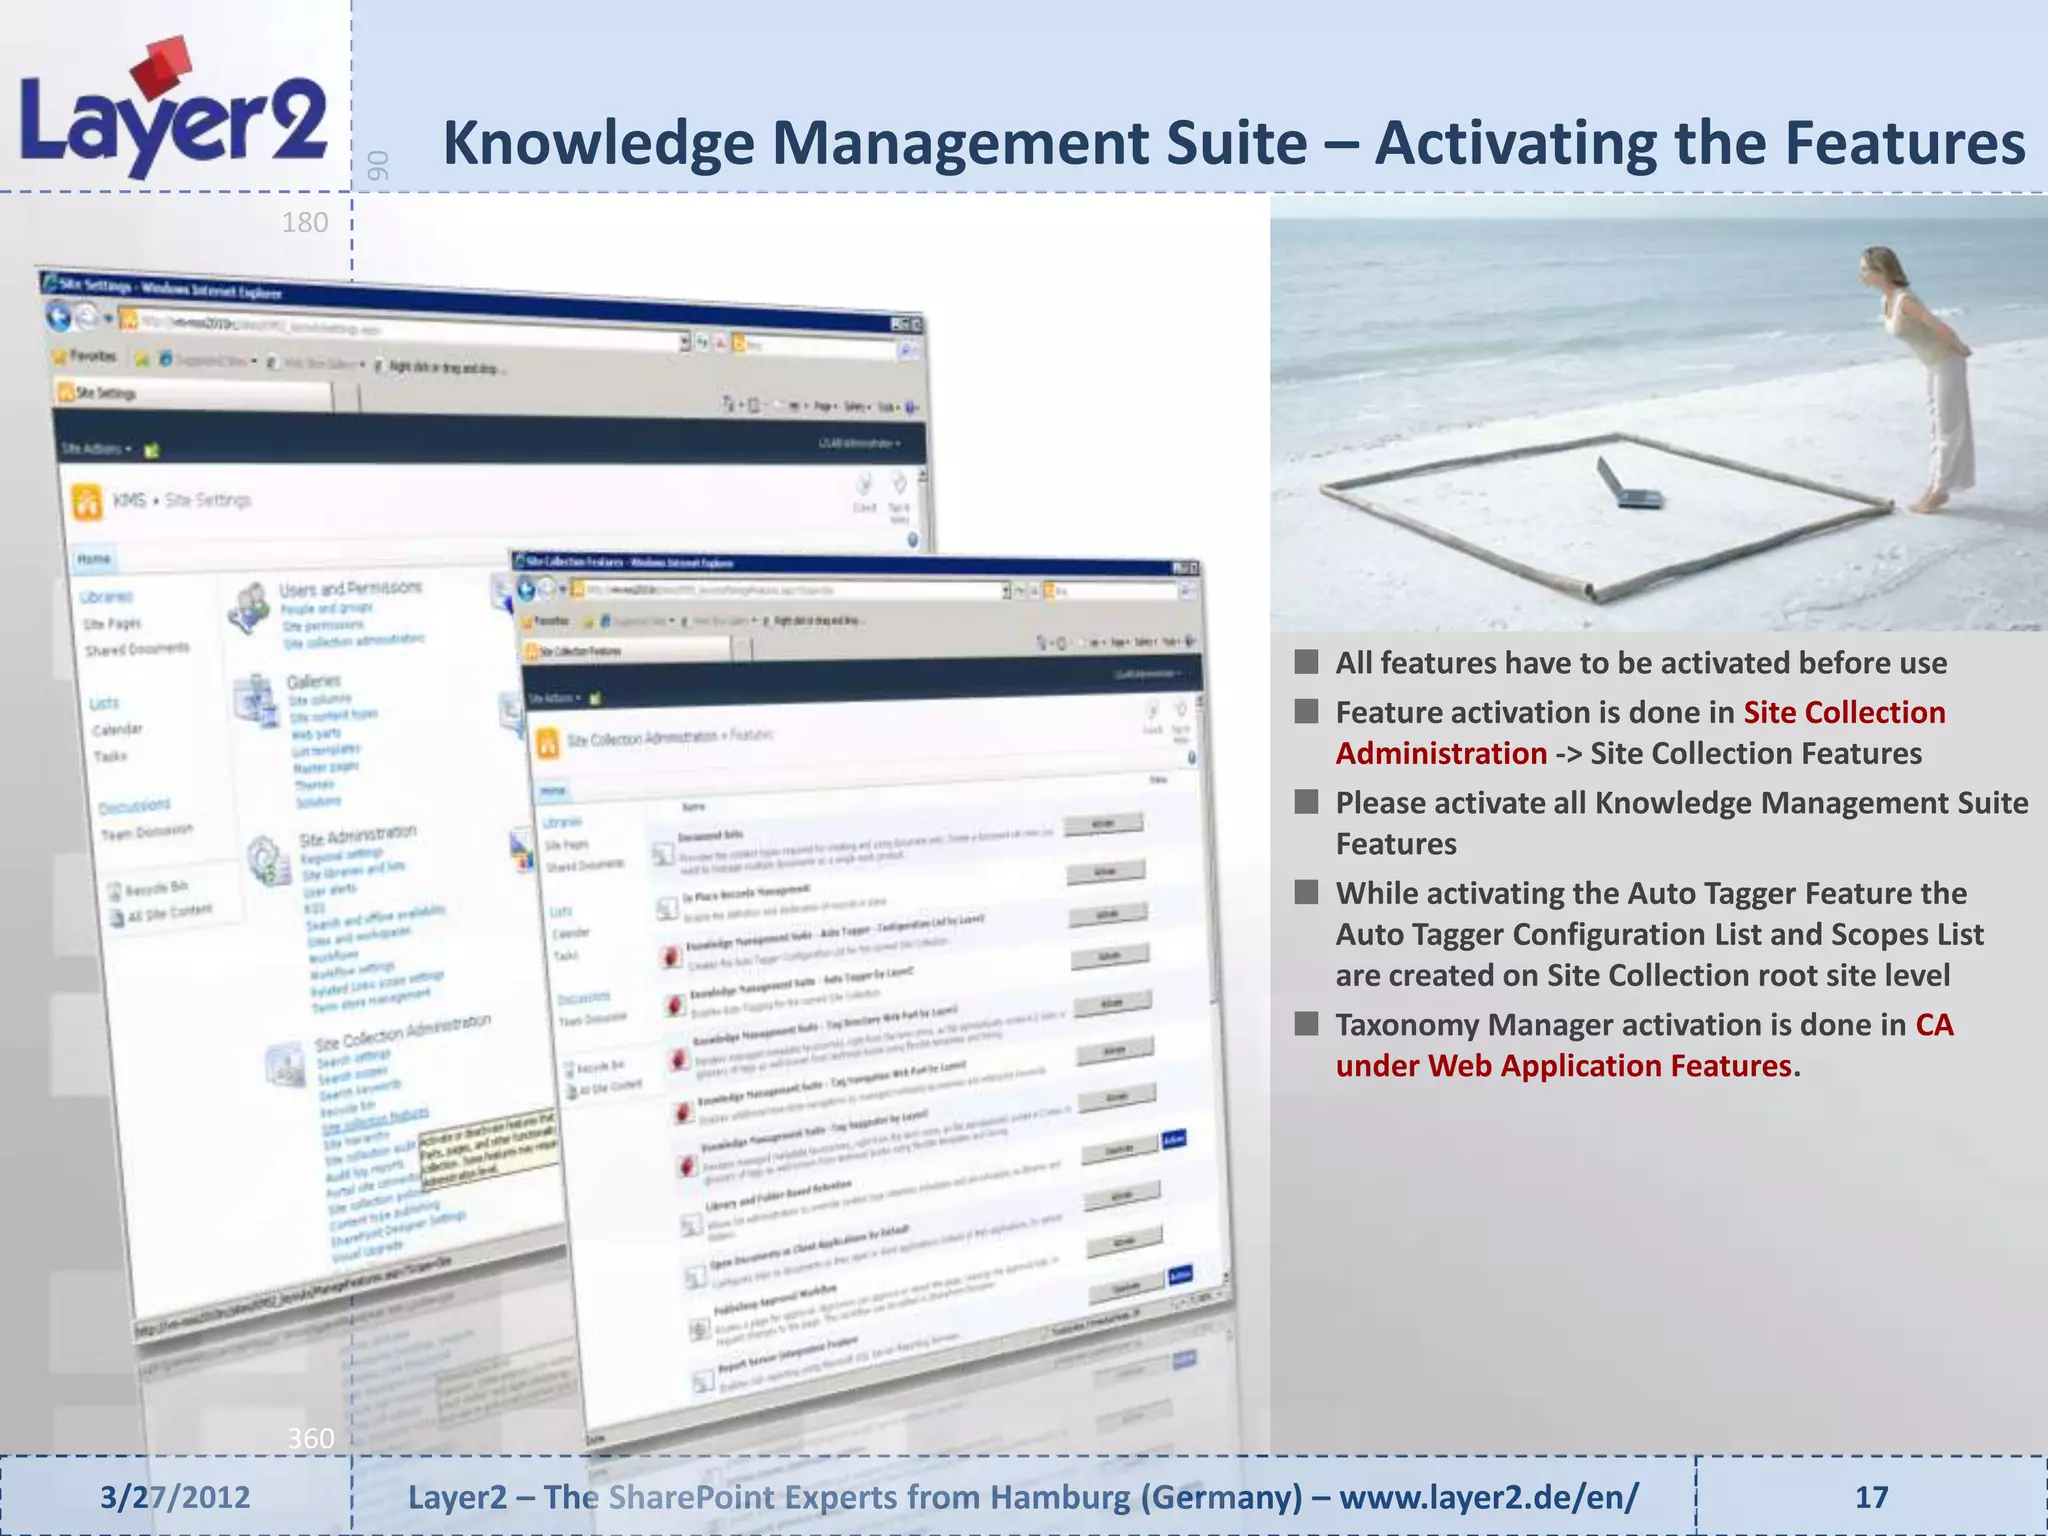The width and height of the screenshot is (2048, 1536).
Task: Open Favorites in the Site Settings window
Action: (x=86, y=355)
